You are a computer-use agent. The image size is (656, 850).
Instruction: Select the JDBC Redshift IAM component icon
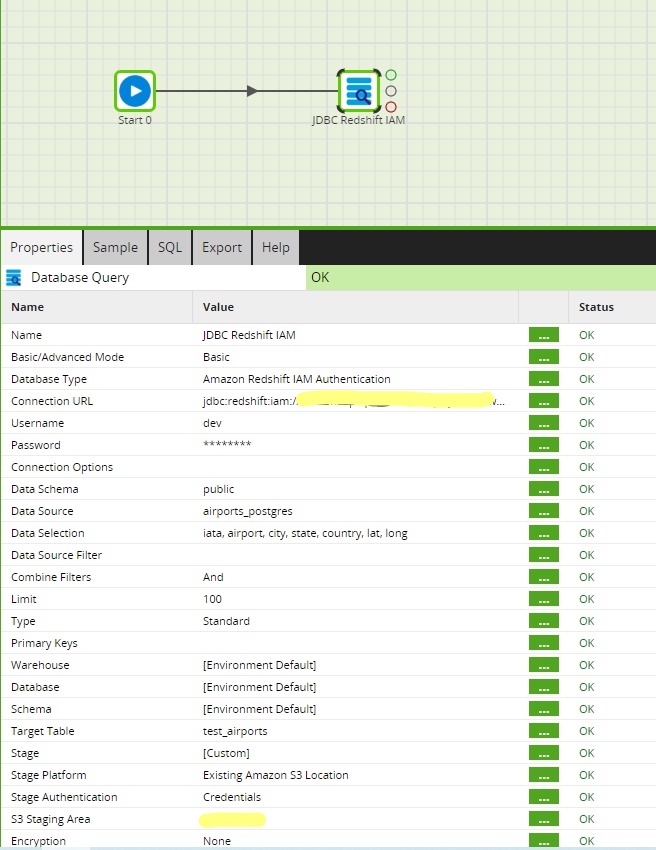click(x=358, y=91)
